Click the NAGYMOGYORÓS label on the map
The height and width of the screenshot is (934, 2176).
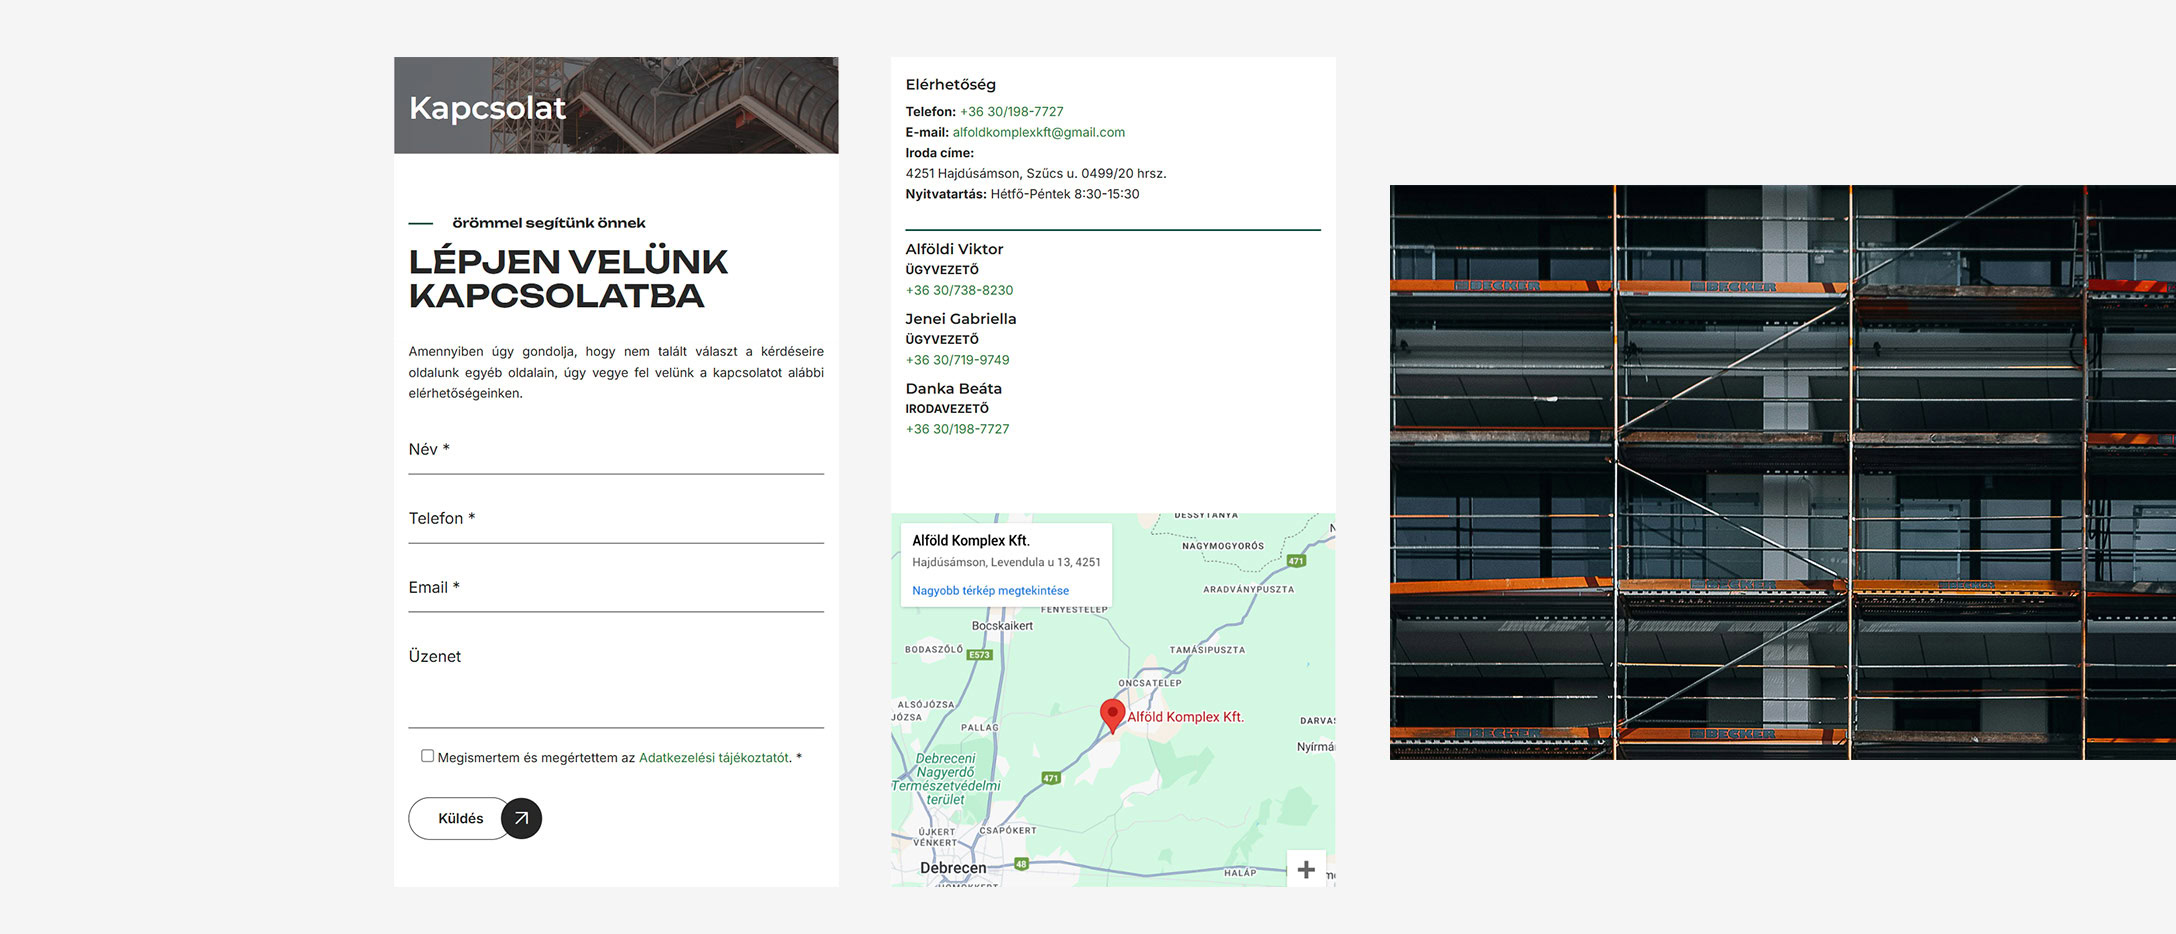[1223, 546]
